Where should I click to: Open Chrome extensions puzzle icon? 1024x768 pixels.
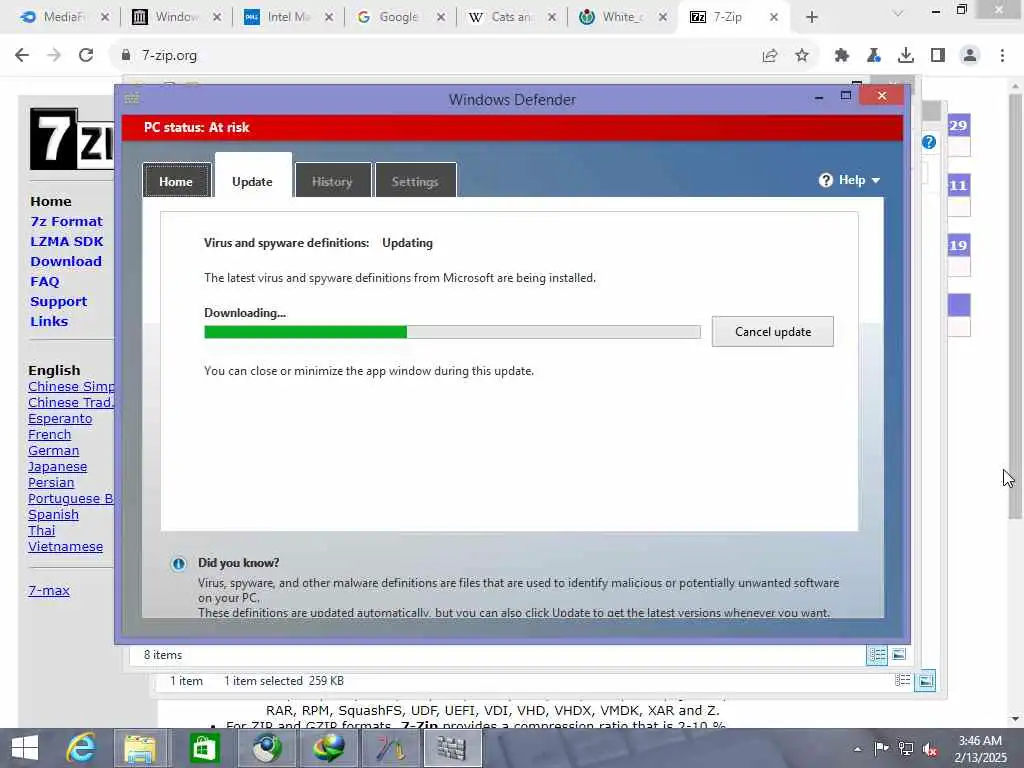click(842, 56)
